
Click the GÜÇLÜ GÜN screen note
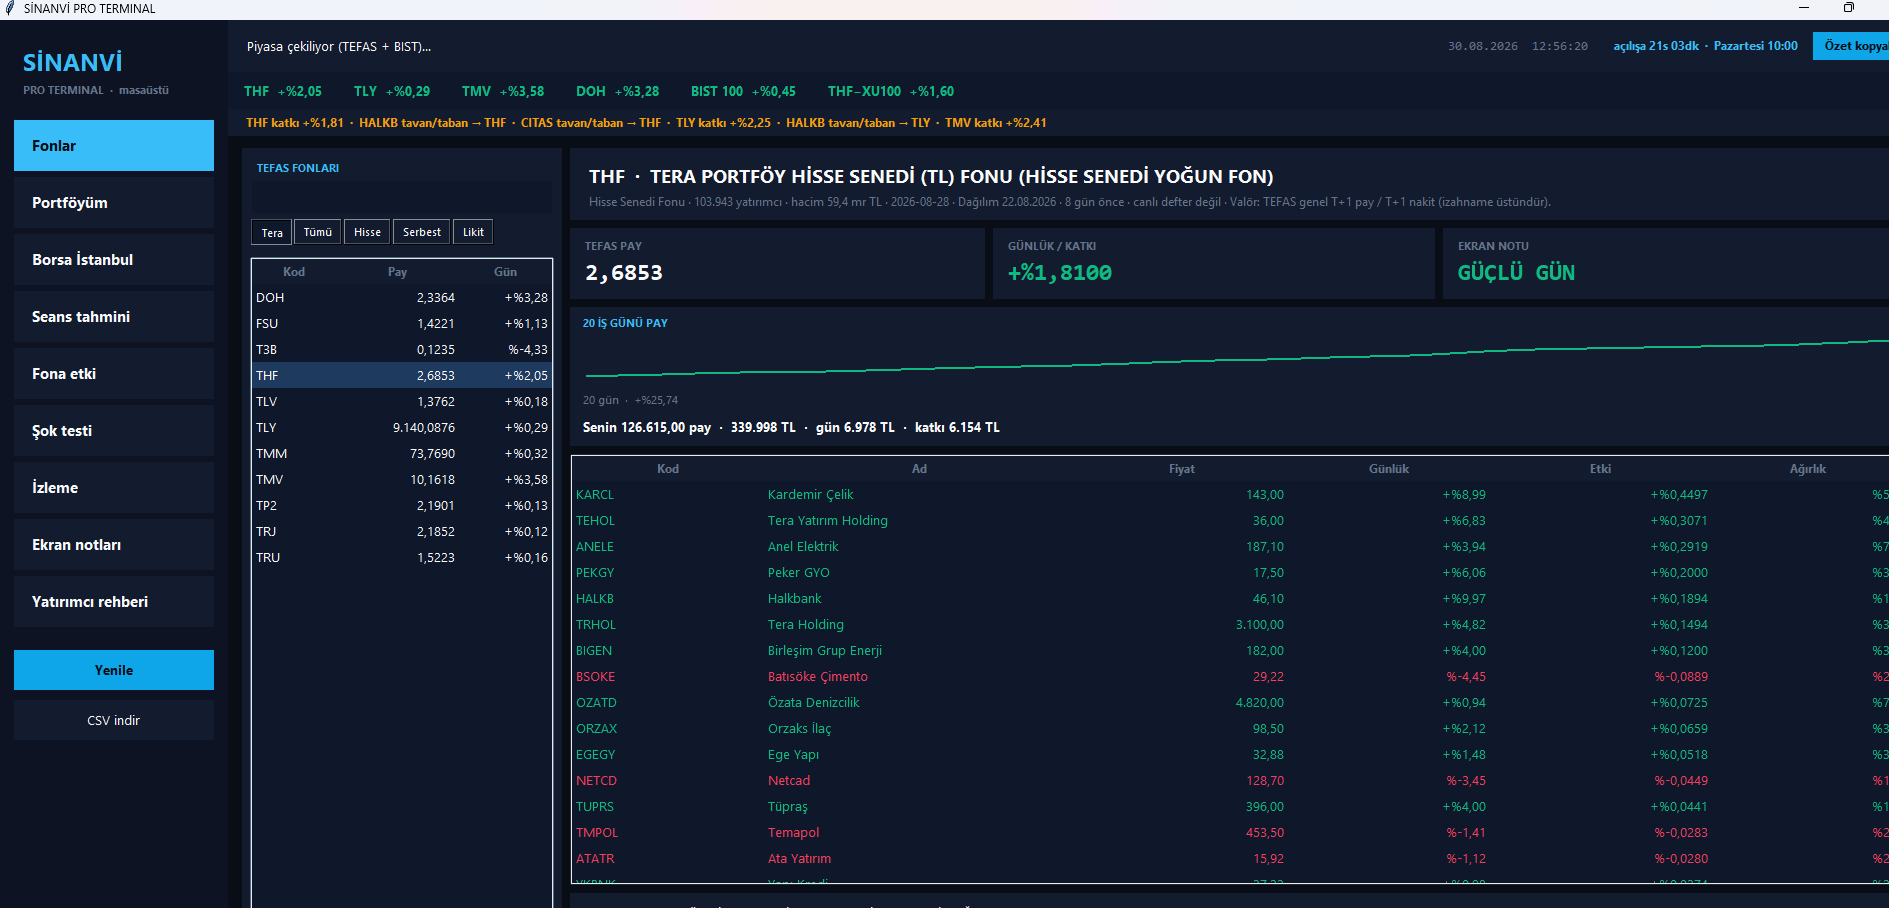(1516, 273)
